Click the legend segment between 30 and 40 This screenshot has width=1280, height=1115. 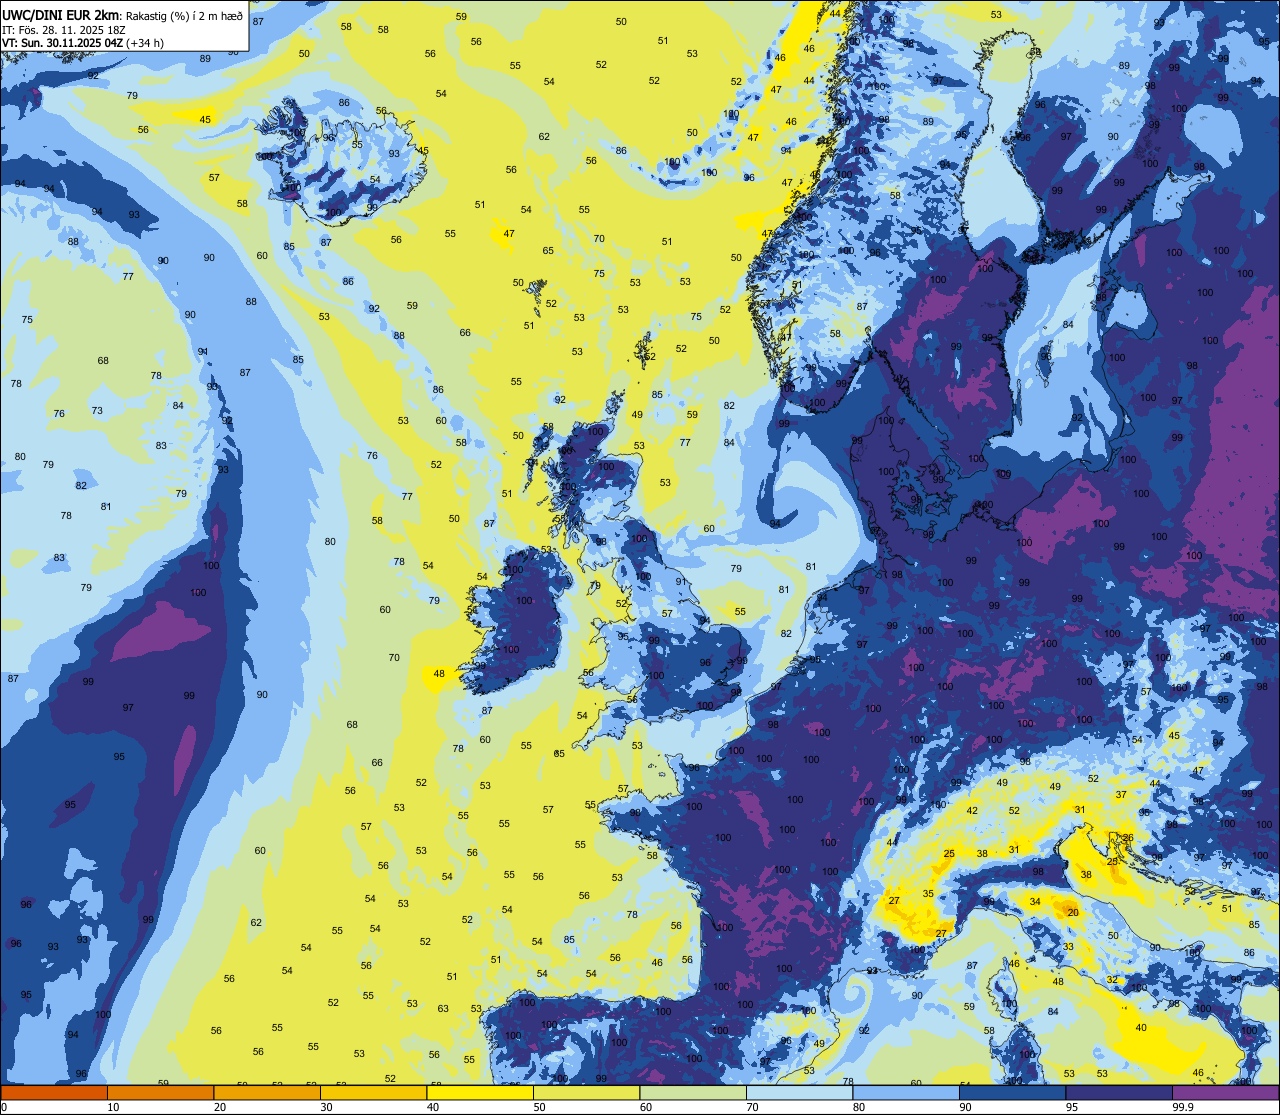(373, 1093)
